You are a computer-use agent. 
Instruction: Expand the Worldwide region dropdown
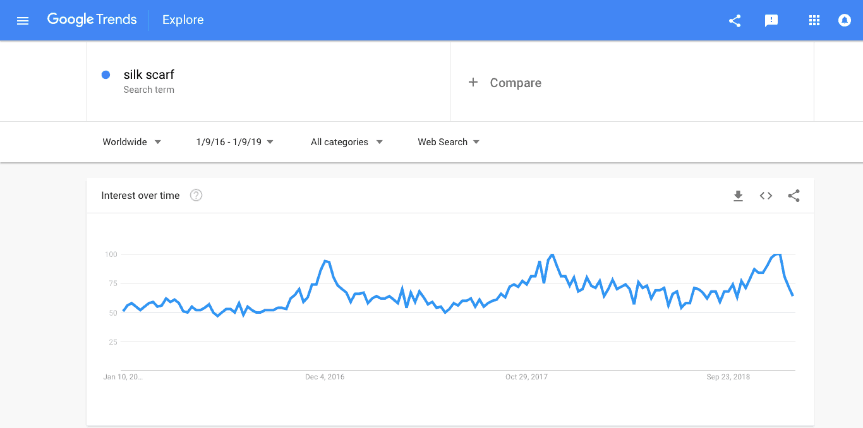pyautogui.click(x=132, y=142)
